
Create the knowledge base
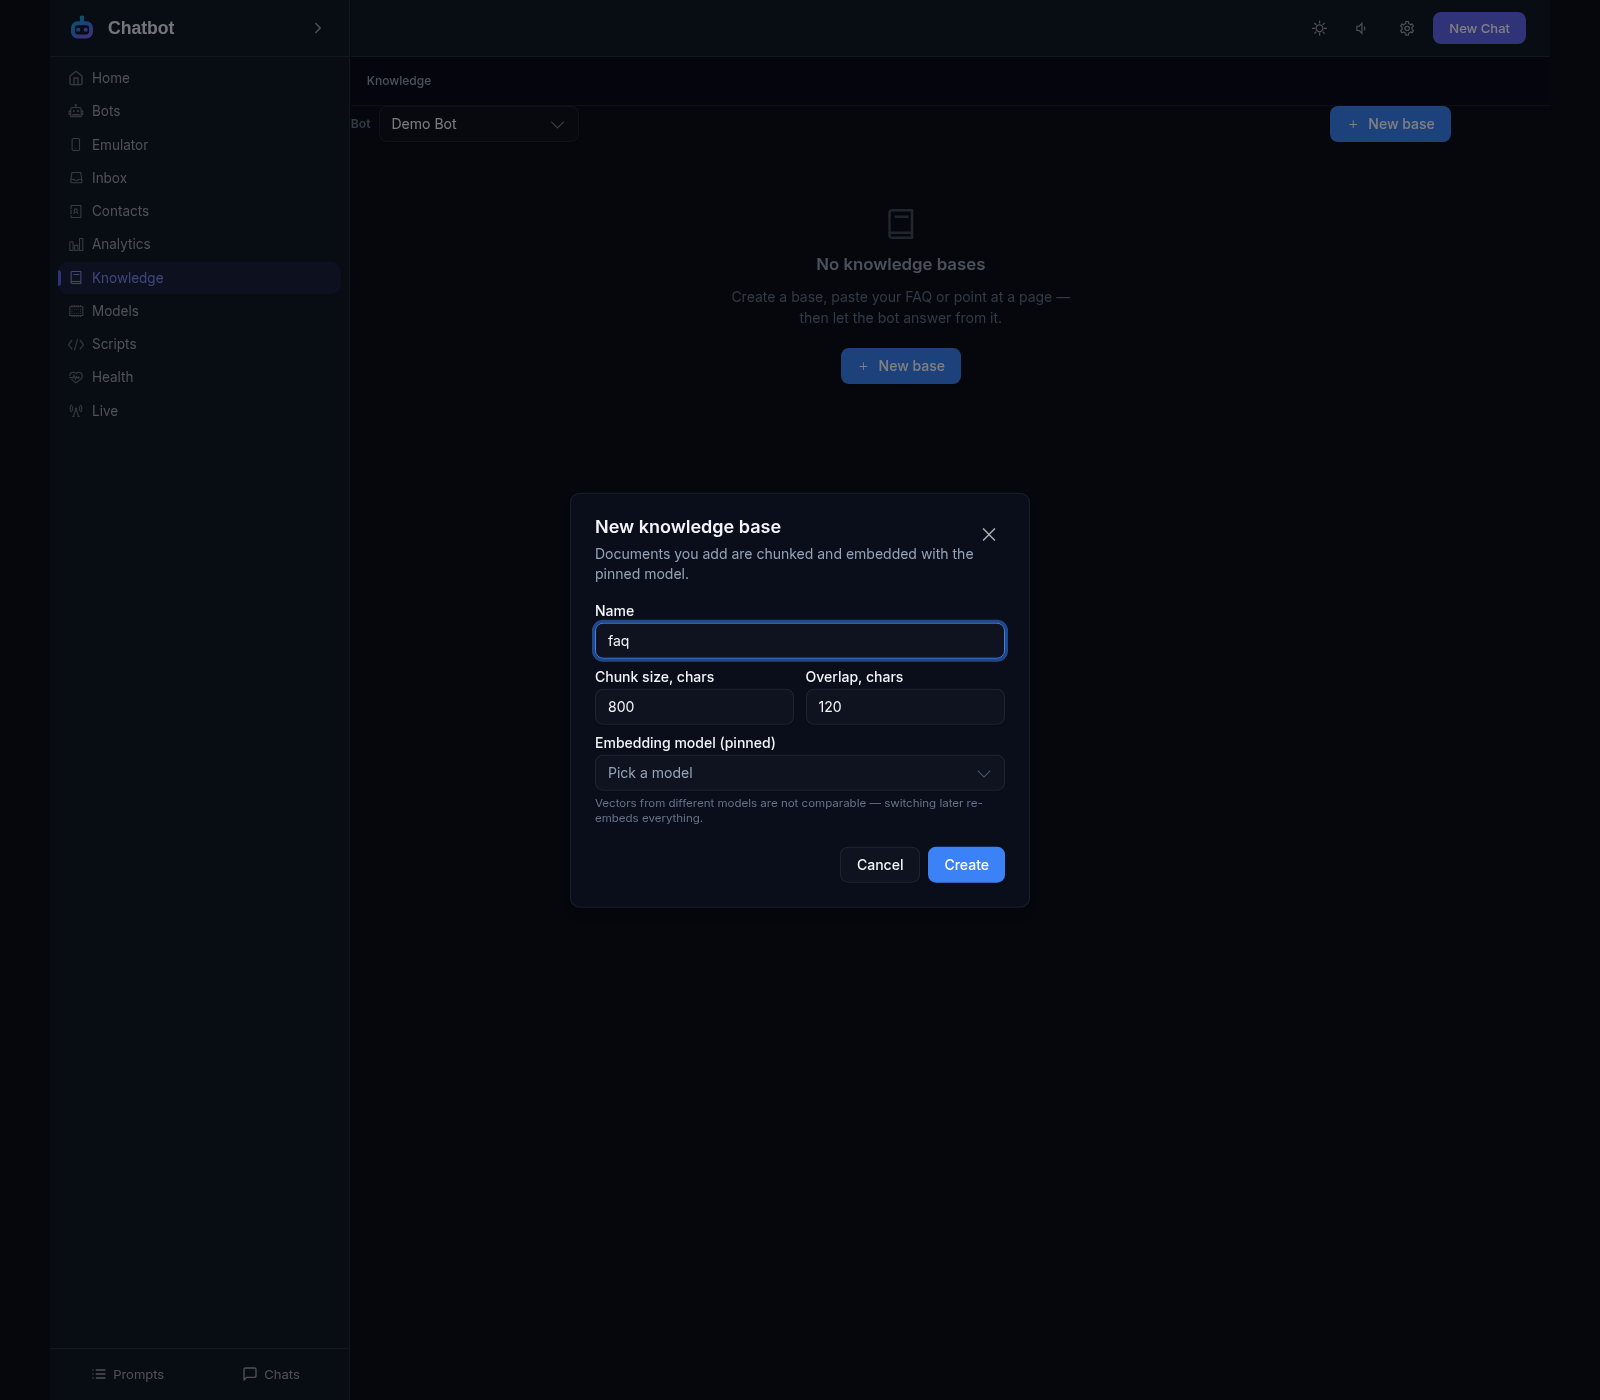tap(966, 865)
